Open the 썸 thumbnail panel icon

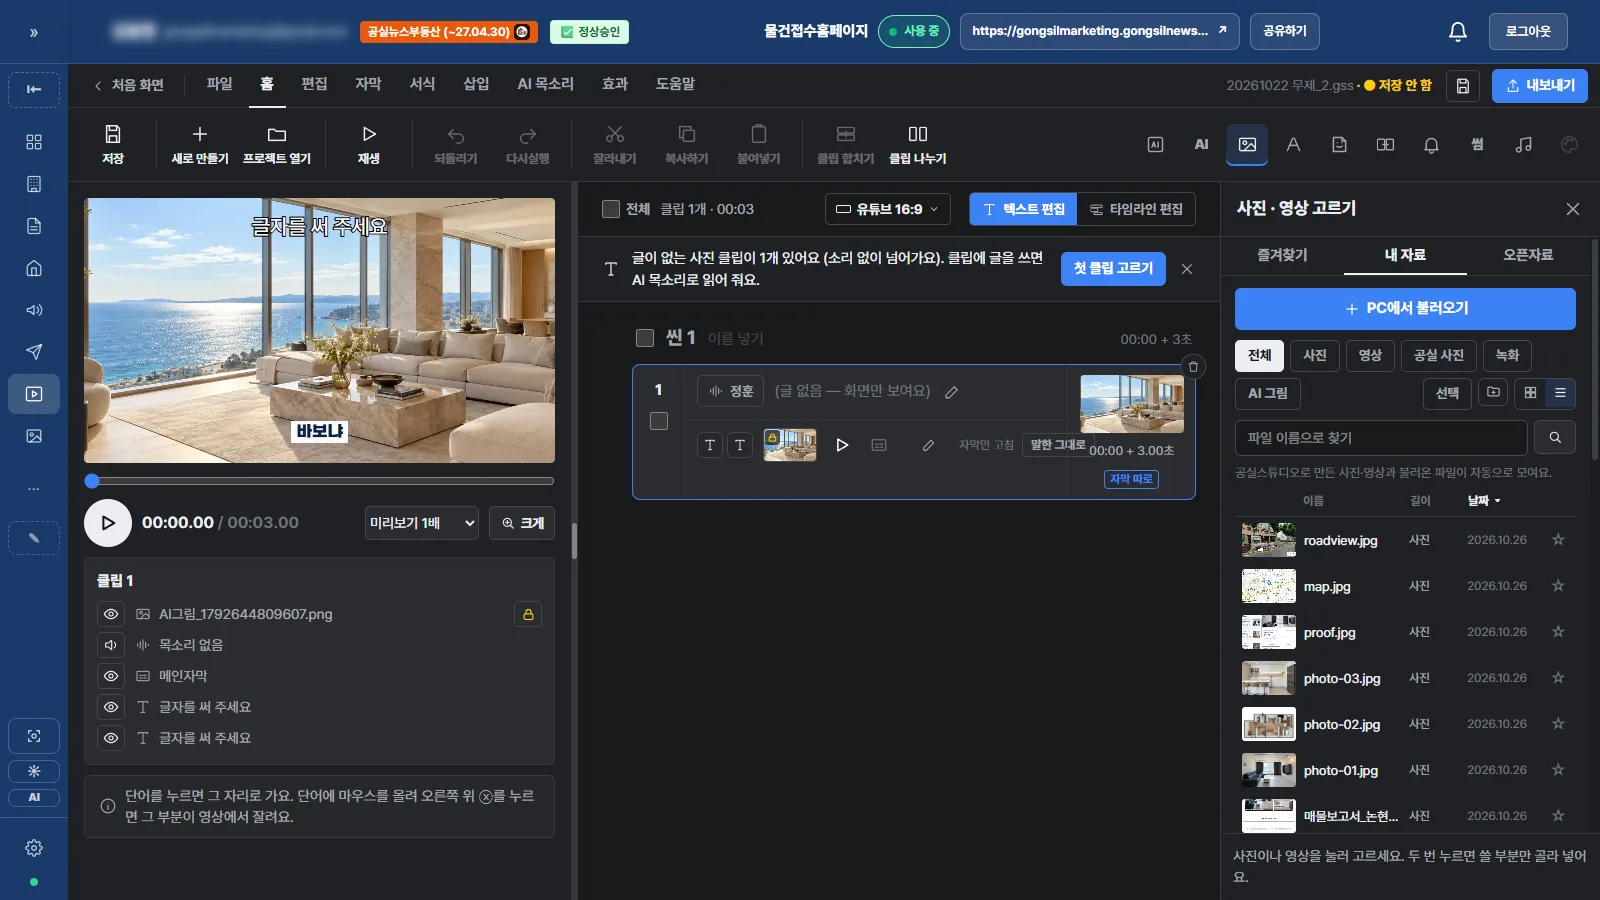tap(1477, 145)
